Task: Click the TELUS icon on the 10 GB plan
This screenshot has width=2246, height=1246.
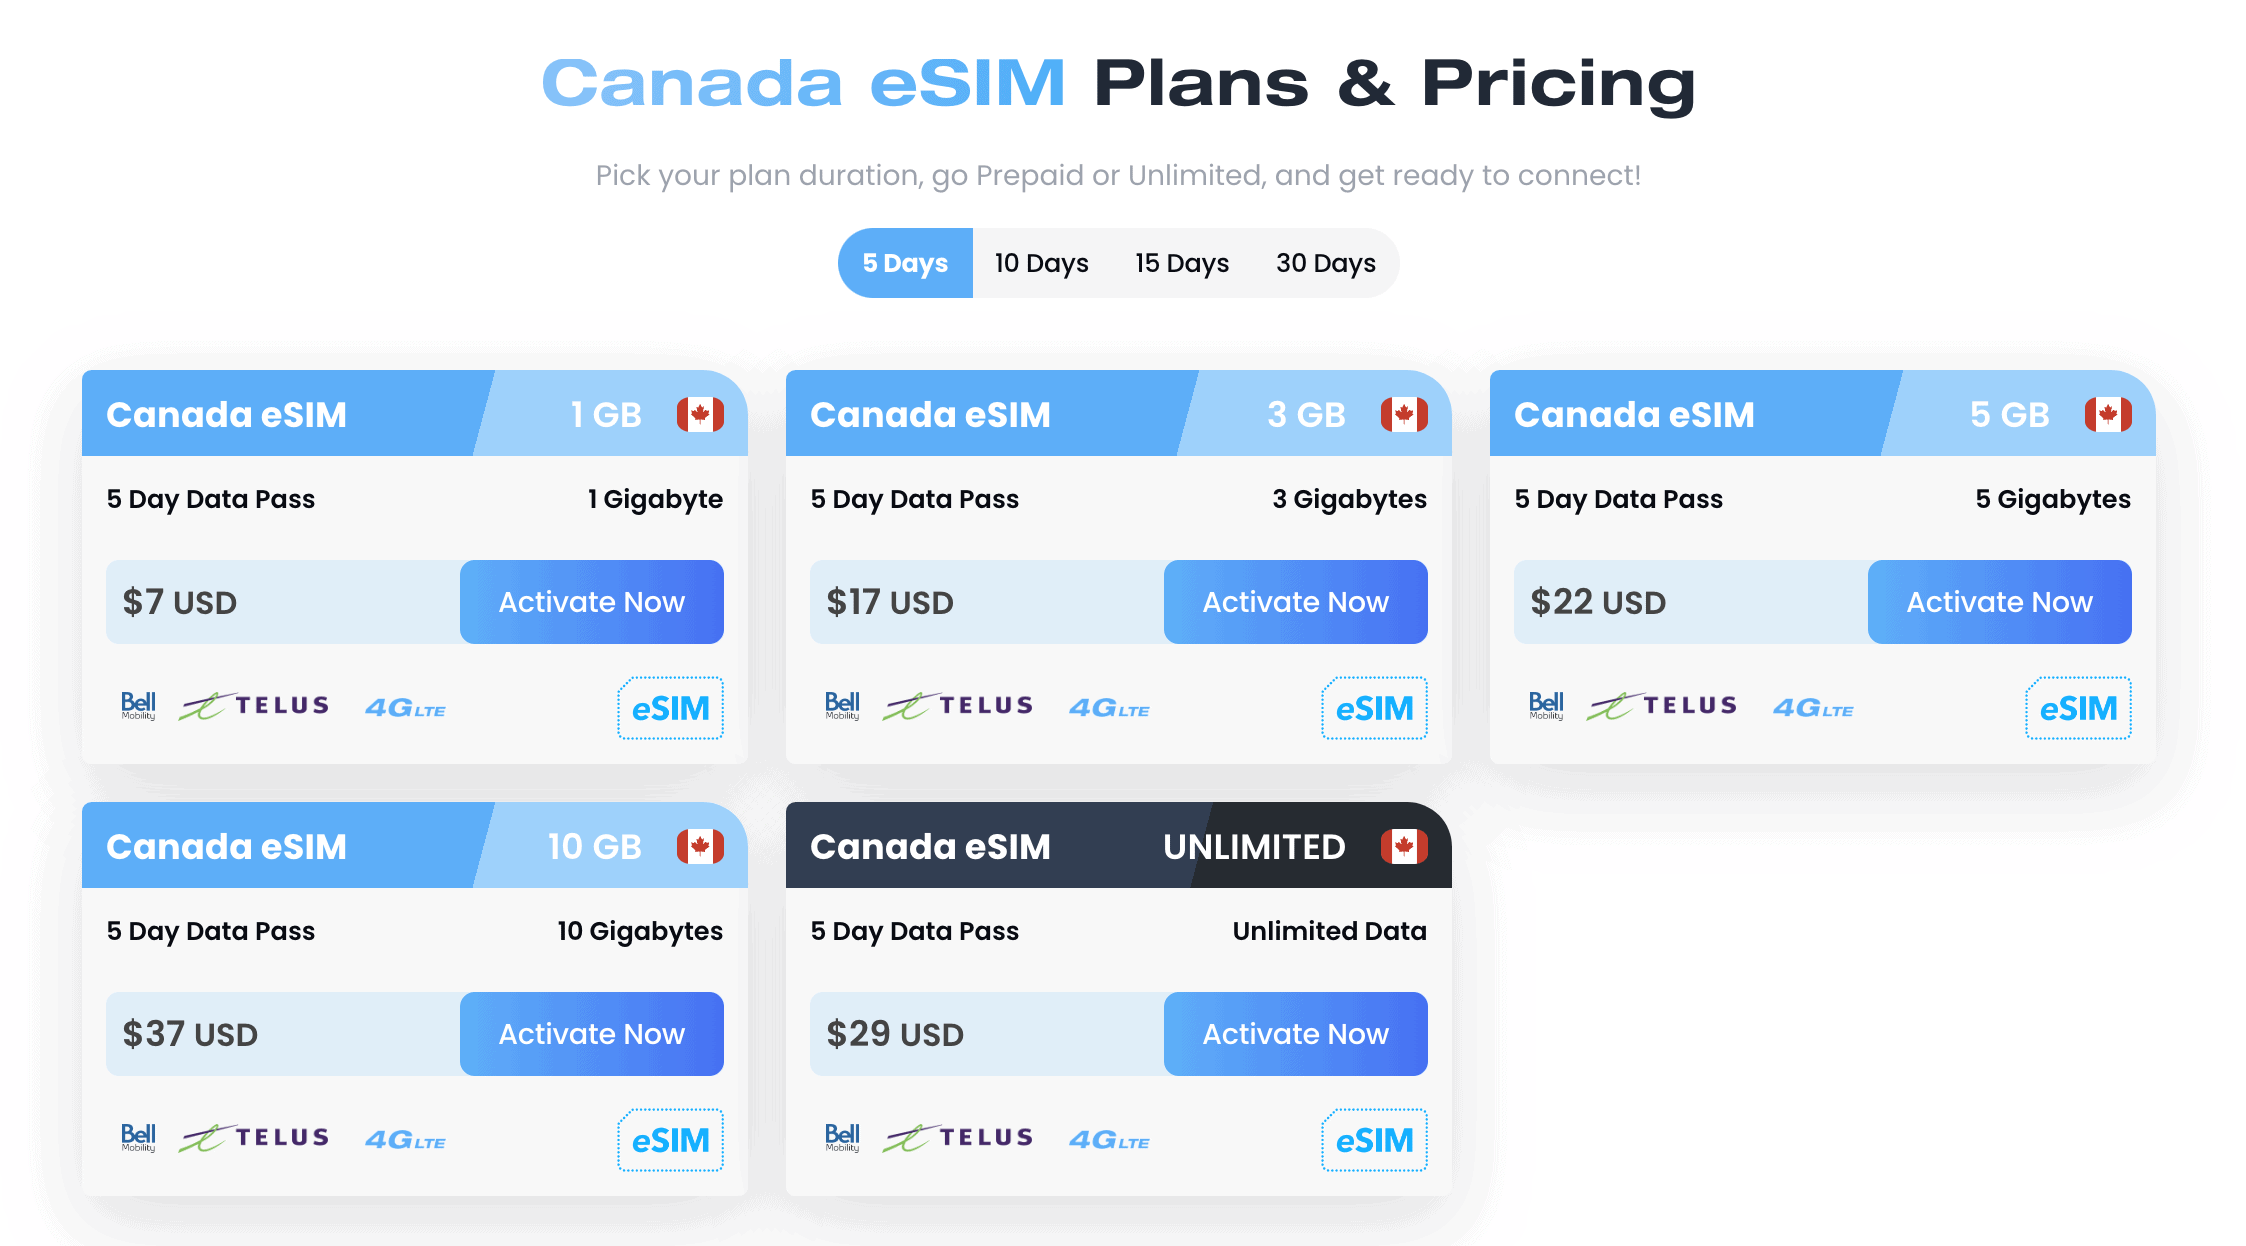Action: (254, 1137)
